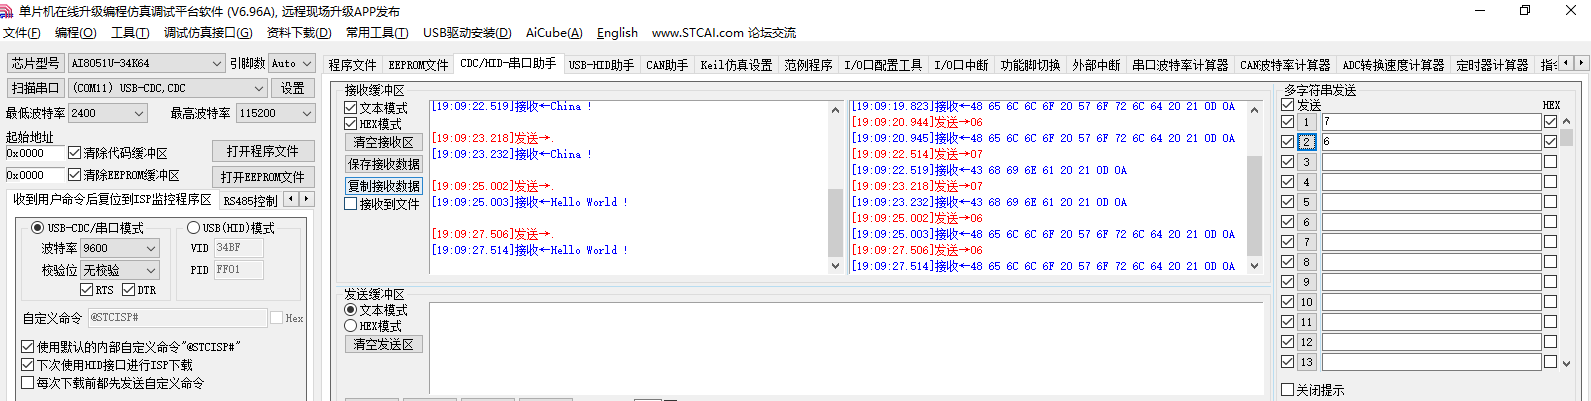Toggle HEX checkbox for send row 1
Screen dimensions: 1591x401
point(1550,122)
